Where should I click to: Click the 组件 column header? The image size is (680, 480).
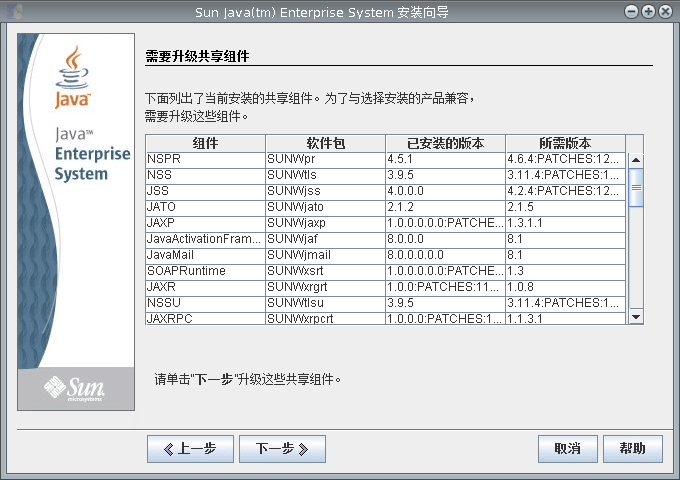coord(206,143)
